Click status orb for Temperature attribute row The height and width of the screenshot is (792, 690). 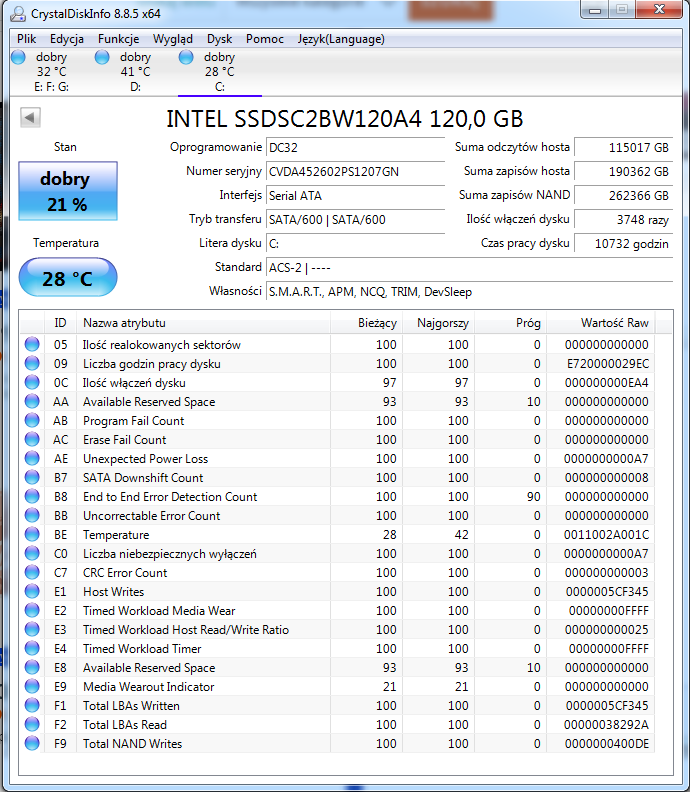[32, 534]
